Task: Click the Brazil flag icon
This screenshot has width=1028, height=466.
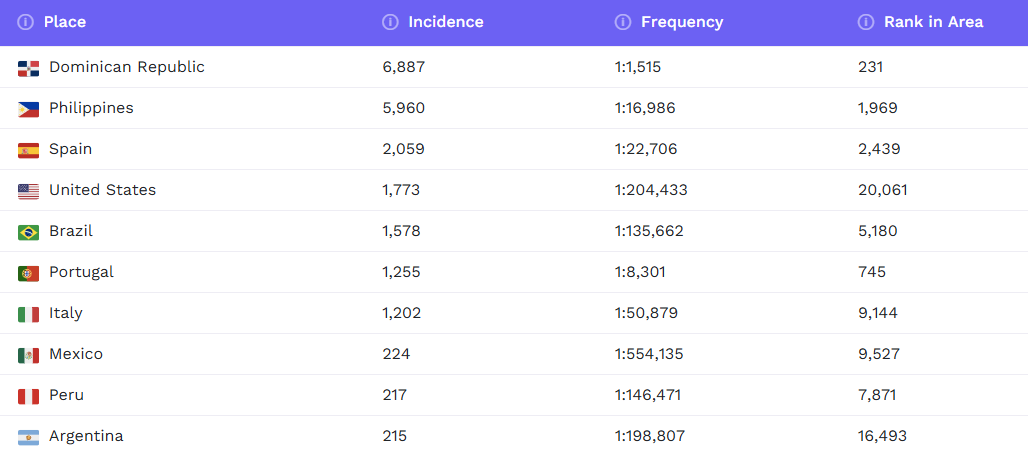Action: 28,233
